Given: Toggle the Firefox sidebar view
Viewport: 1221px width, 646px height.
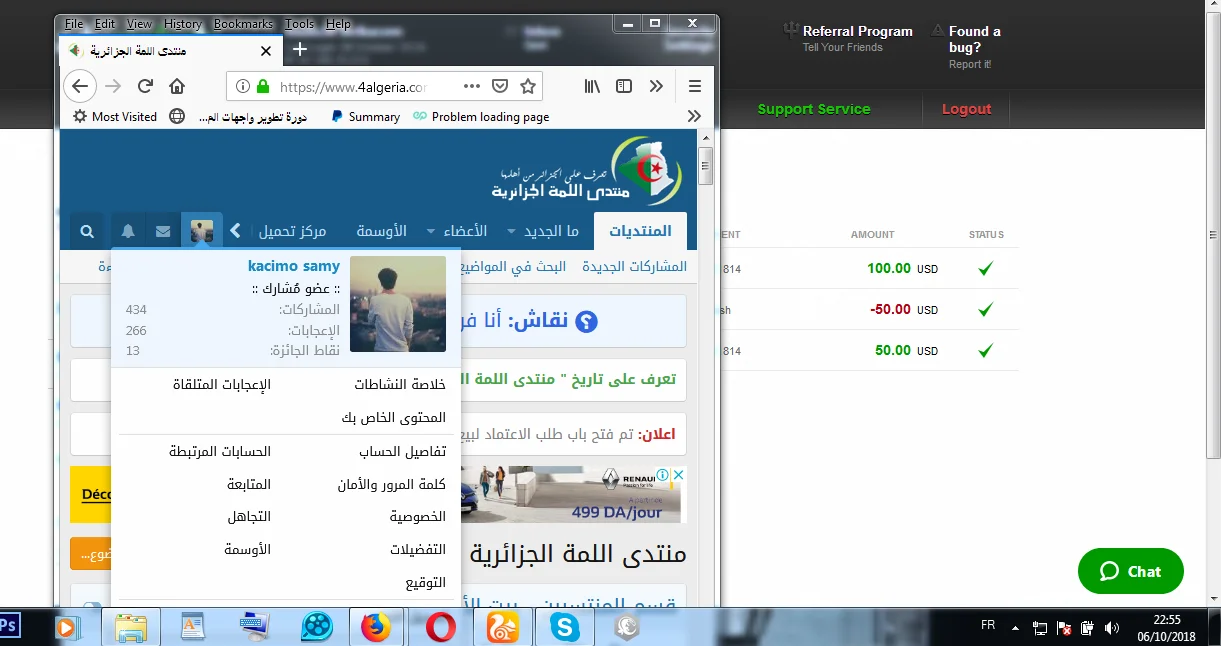Looking at the screenshot, I should (624, 86).
